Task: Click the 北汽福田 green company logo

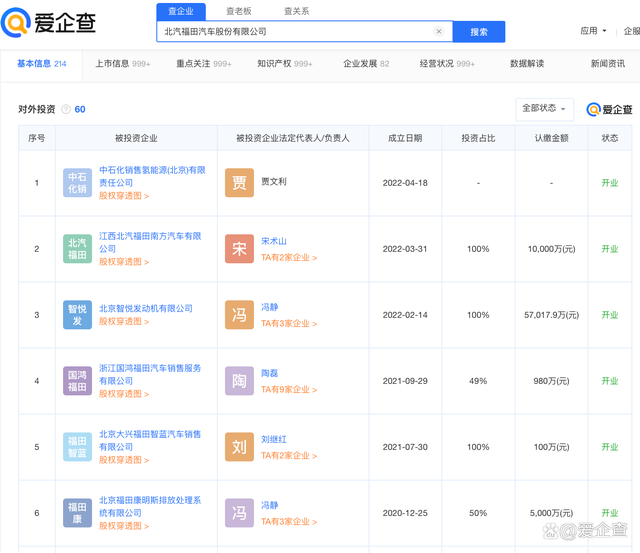Action: 77,249
